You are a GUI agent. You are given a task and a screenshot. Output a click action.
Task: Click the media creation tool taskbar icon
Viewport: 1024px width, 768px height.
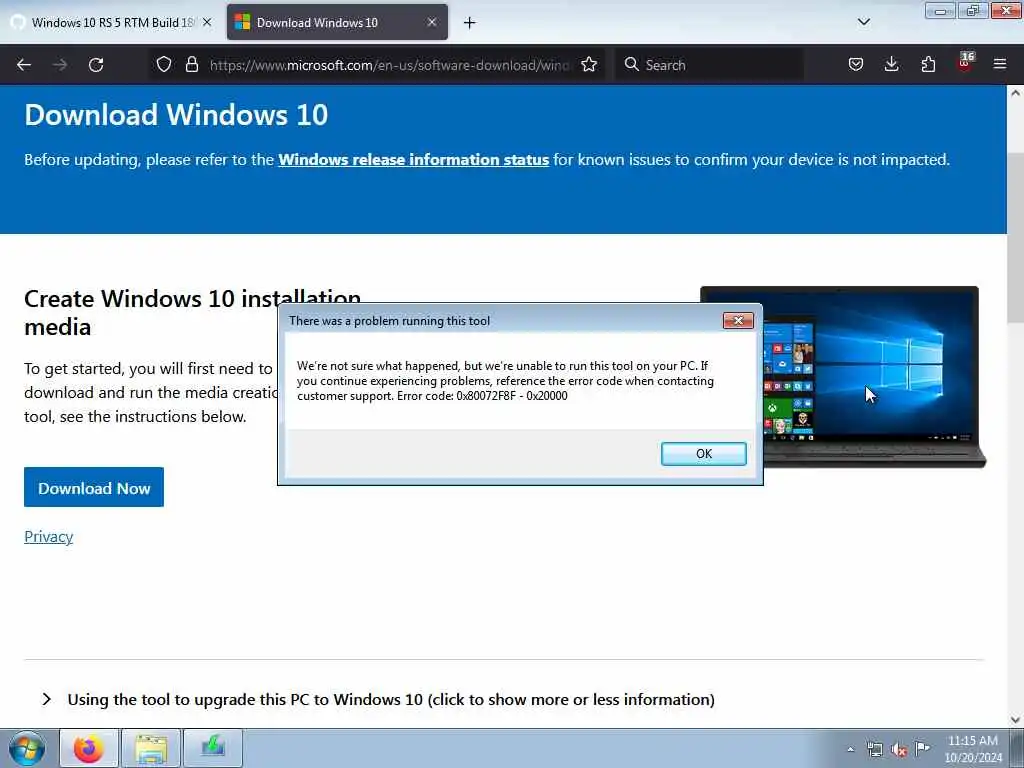tap(213, 748)
